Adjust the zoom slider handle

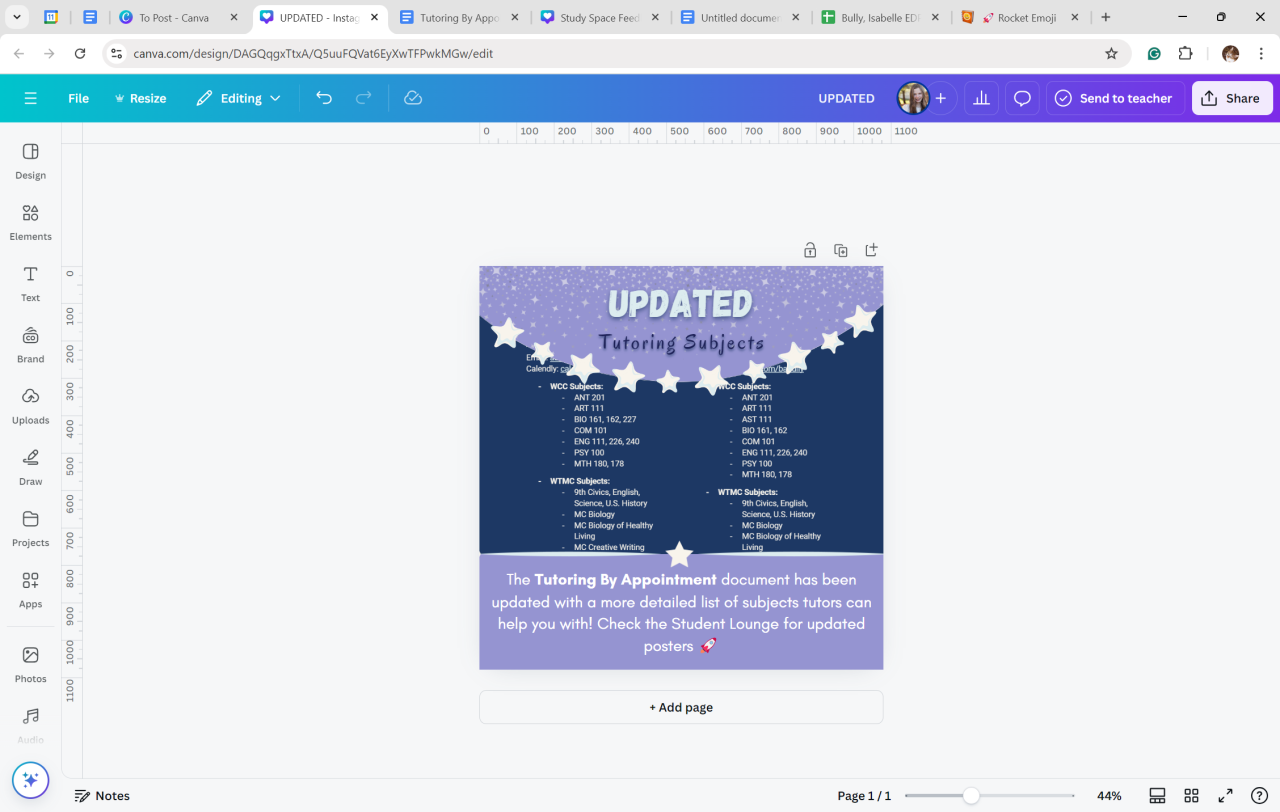pyautogui.click(x=971, y=796)
